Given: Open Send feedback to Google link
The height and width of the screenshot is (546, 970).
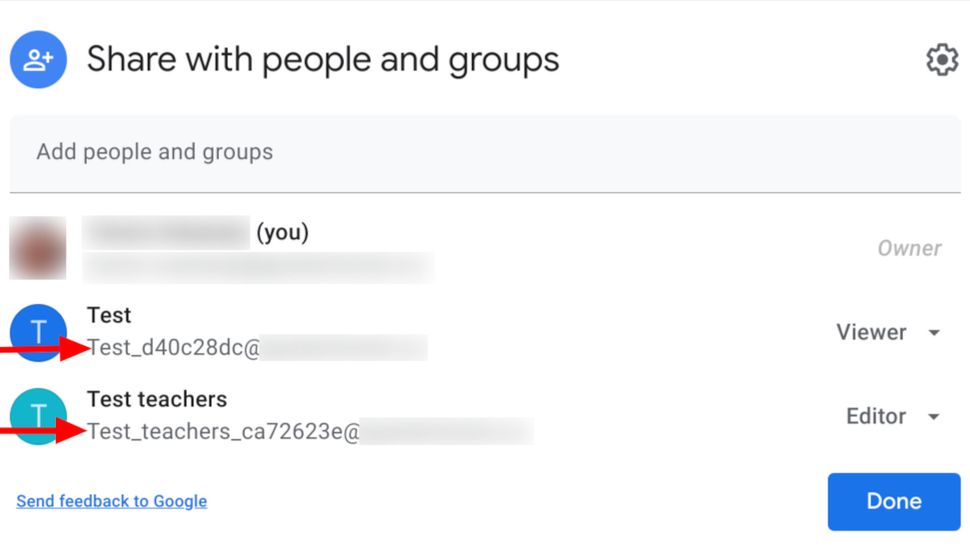Looking at the screenshot, I should [112, 501].
